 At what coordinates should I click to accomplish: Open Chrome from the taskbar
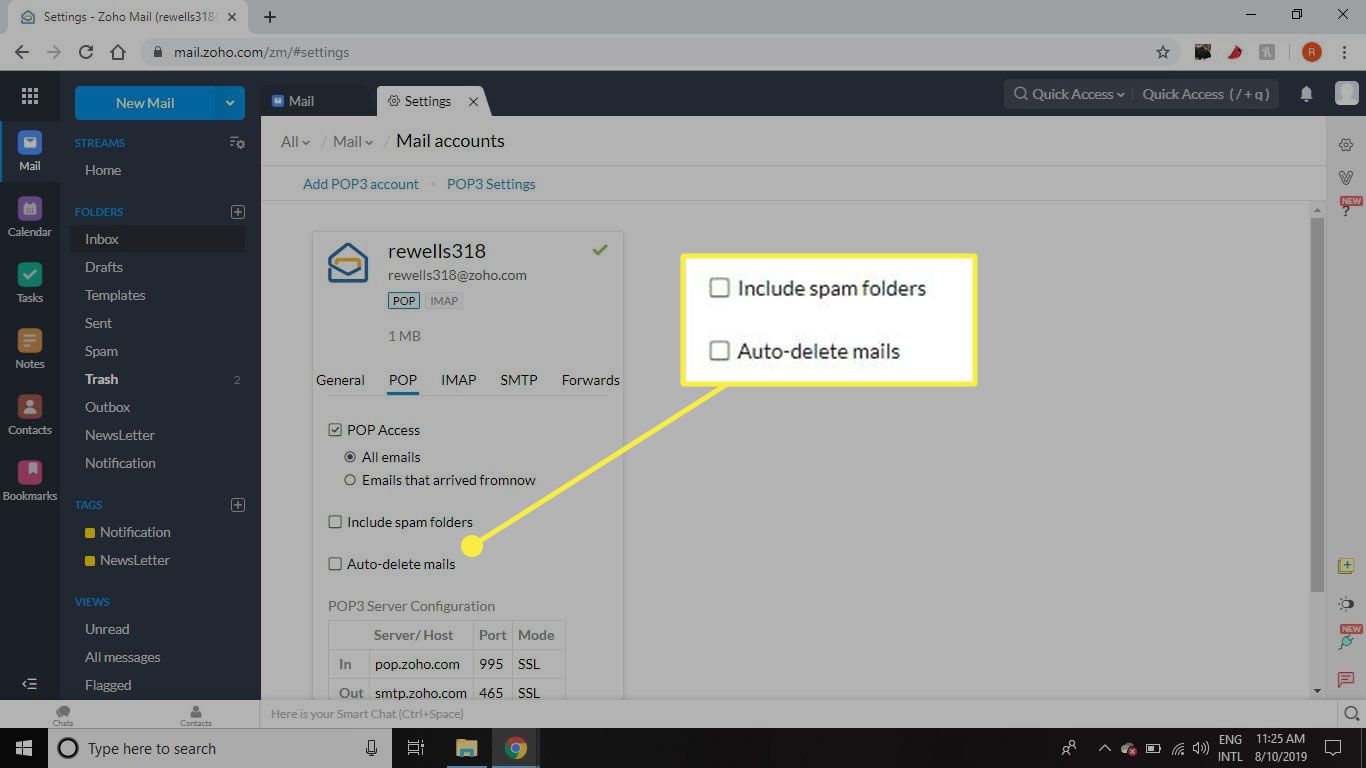point(515,748)
